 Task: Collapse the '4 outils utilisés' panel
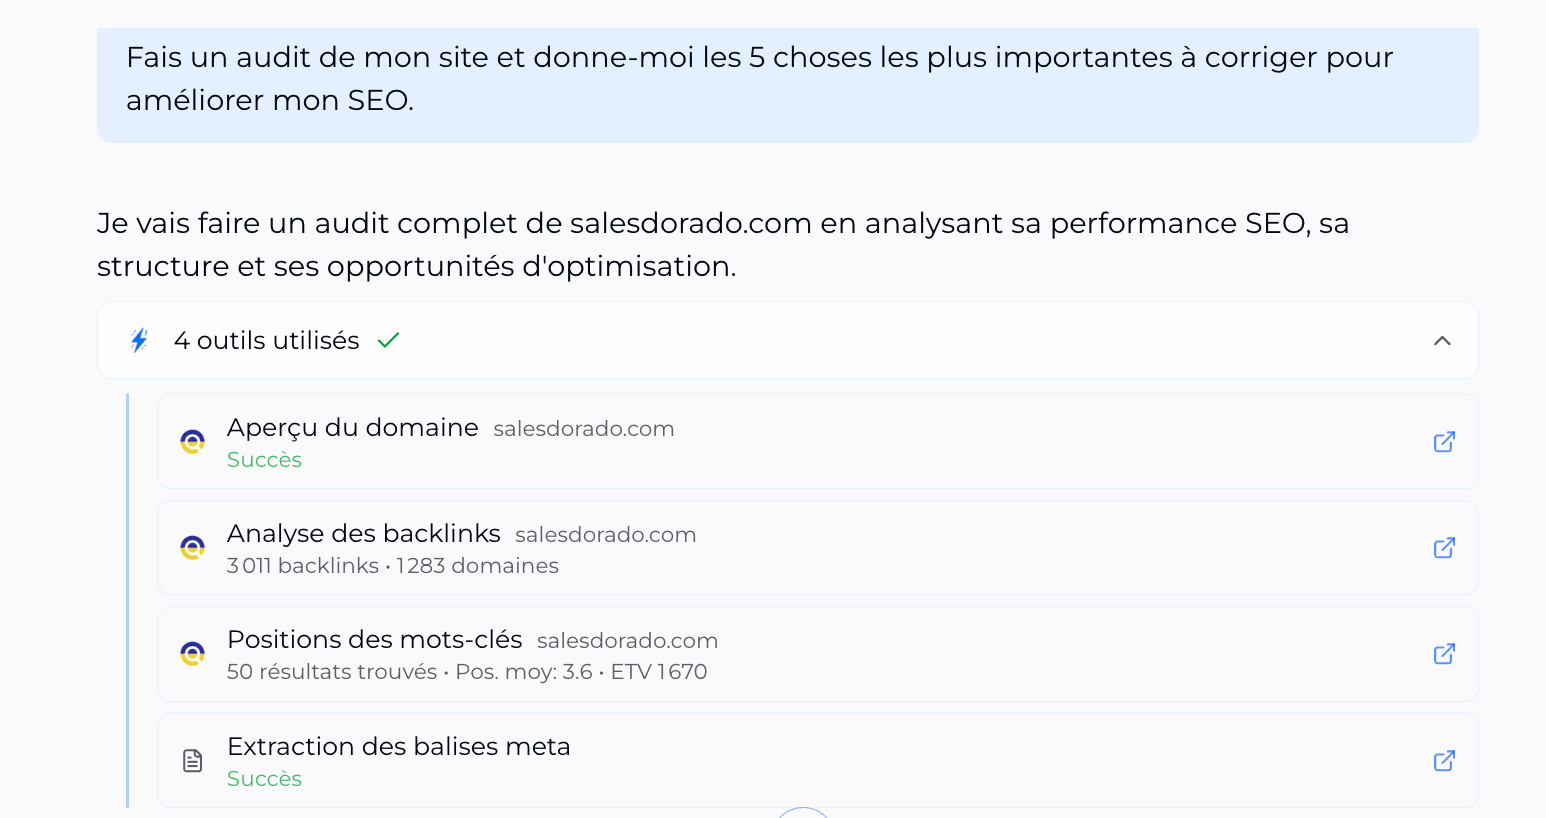pyautogui.click(x=1442, y=341)
